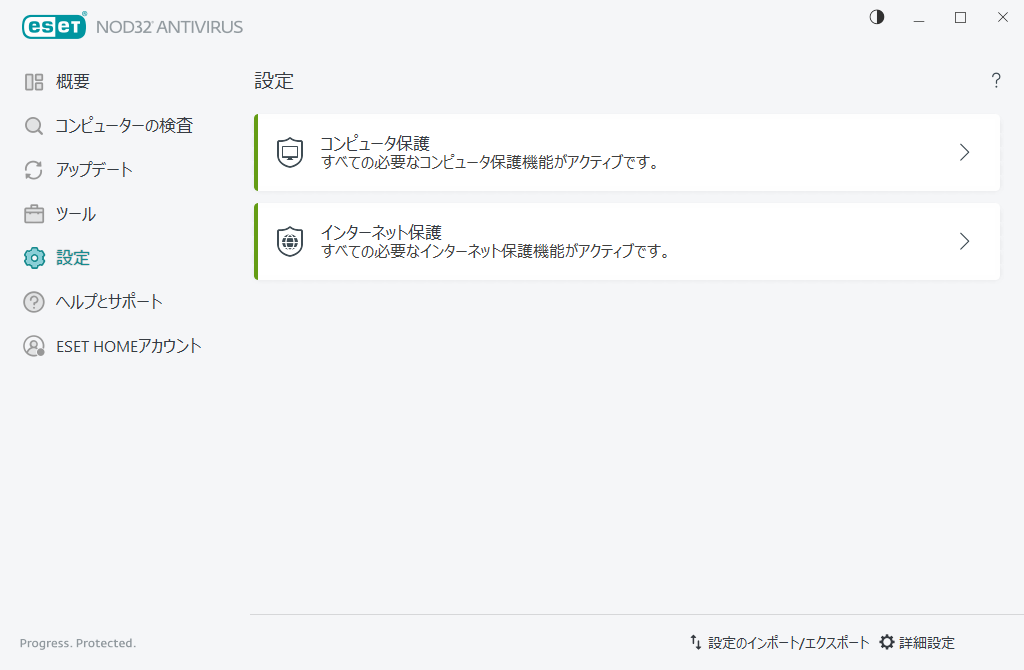Click the インターネット保護 panel card
Viewport: 1024px width, 670px height.
(627, 241)
